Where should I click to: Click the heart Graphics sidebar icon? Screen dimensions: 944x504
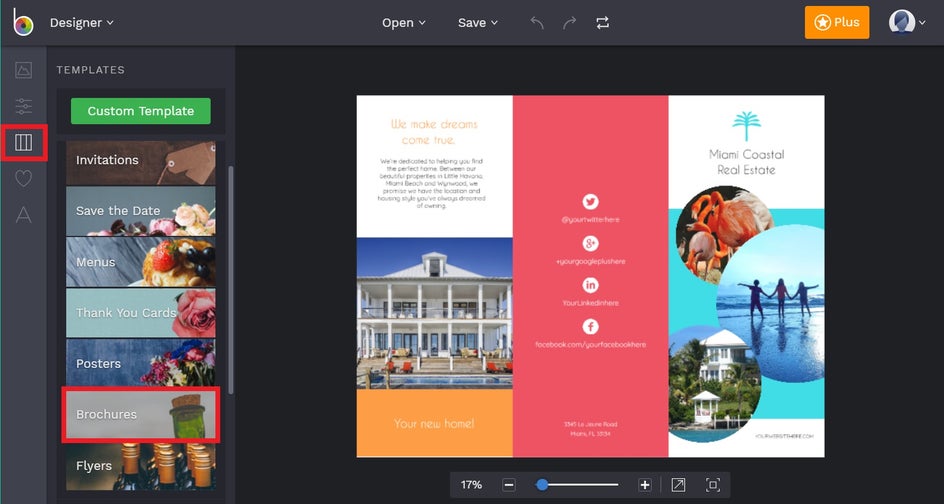23,179
